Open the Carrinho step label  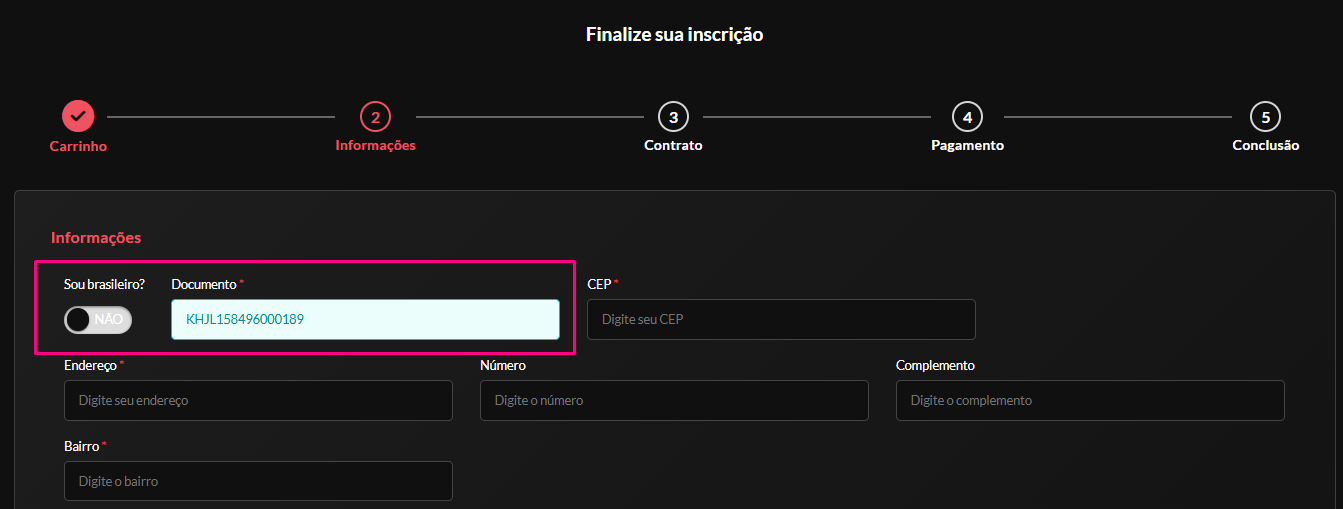click(x=78, y=146)
